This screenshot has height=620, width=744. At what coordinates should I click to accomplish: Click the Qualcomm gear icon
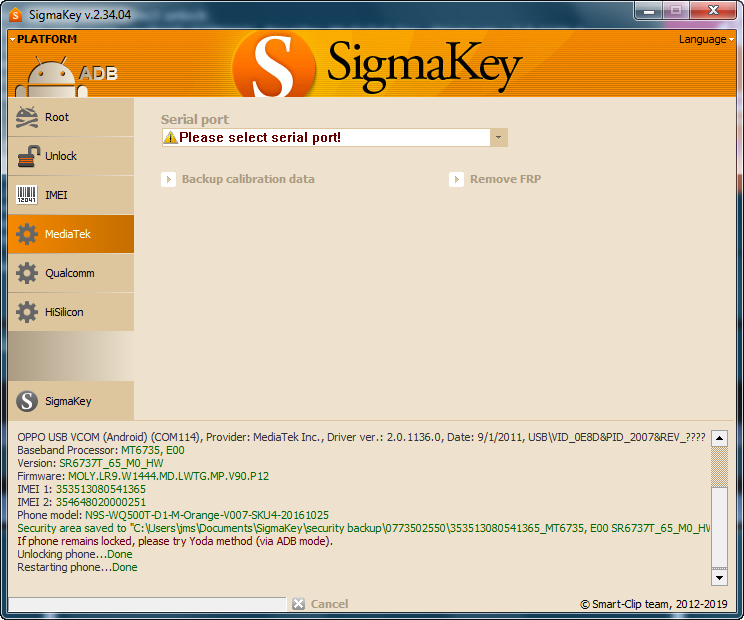pyautogui.click(x=27, y=273)
